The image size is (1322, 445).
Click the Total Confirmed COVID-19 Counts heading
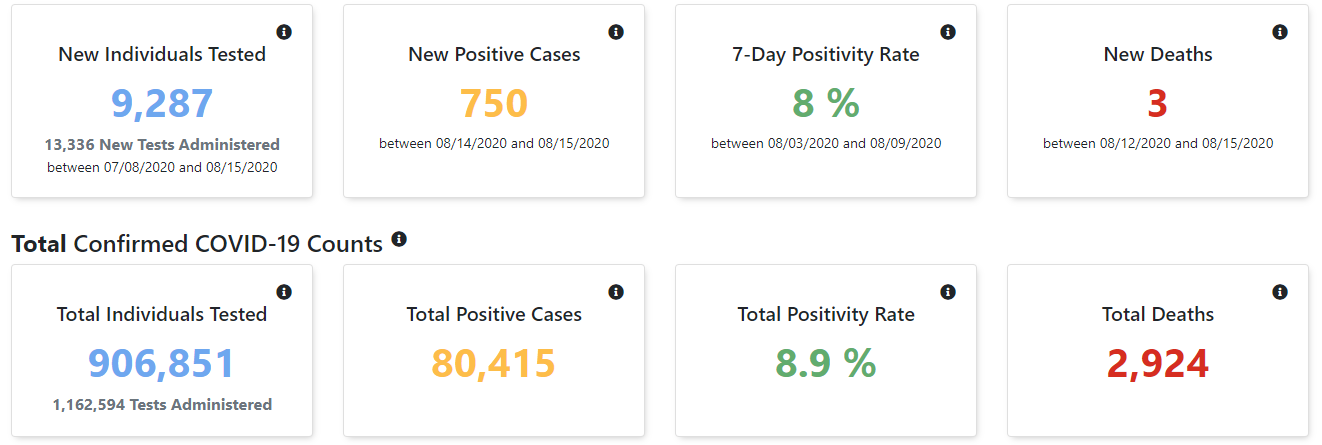[197, 244]
